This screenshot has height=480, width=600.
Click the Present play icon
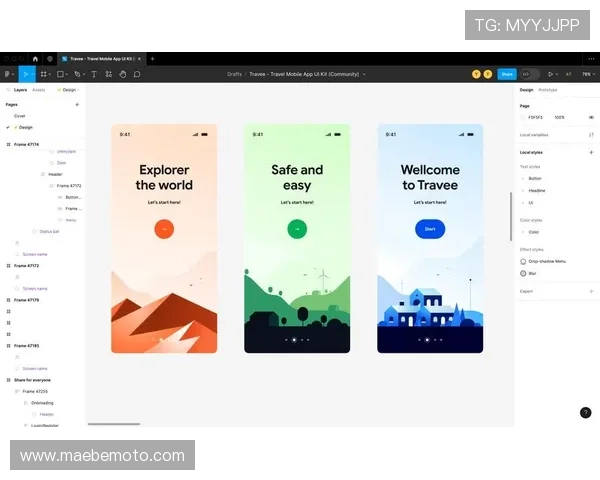tap(552, 74)
